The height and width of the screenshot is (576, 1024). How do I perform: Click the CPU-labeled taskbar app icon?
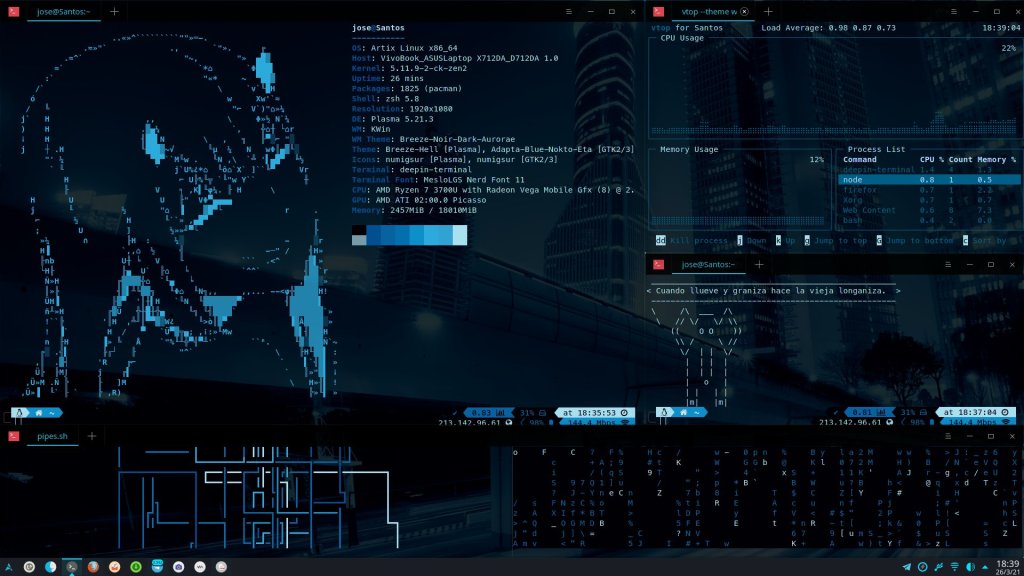pos(158,567)
